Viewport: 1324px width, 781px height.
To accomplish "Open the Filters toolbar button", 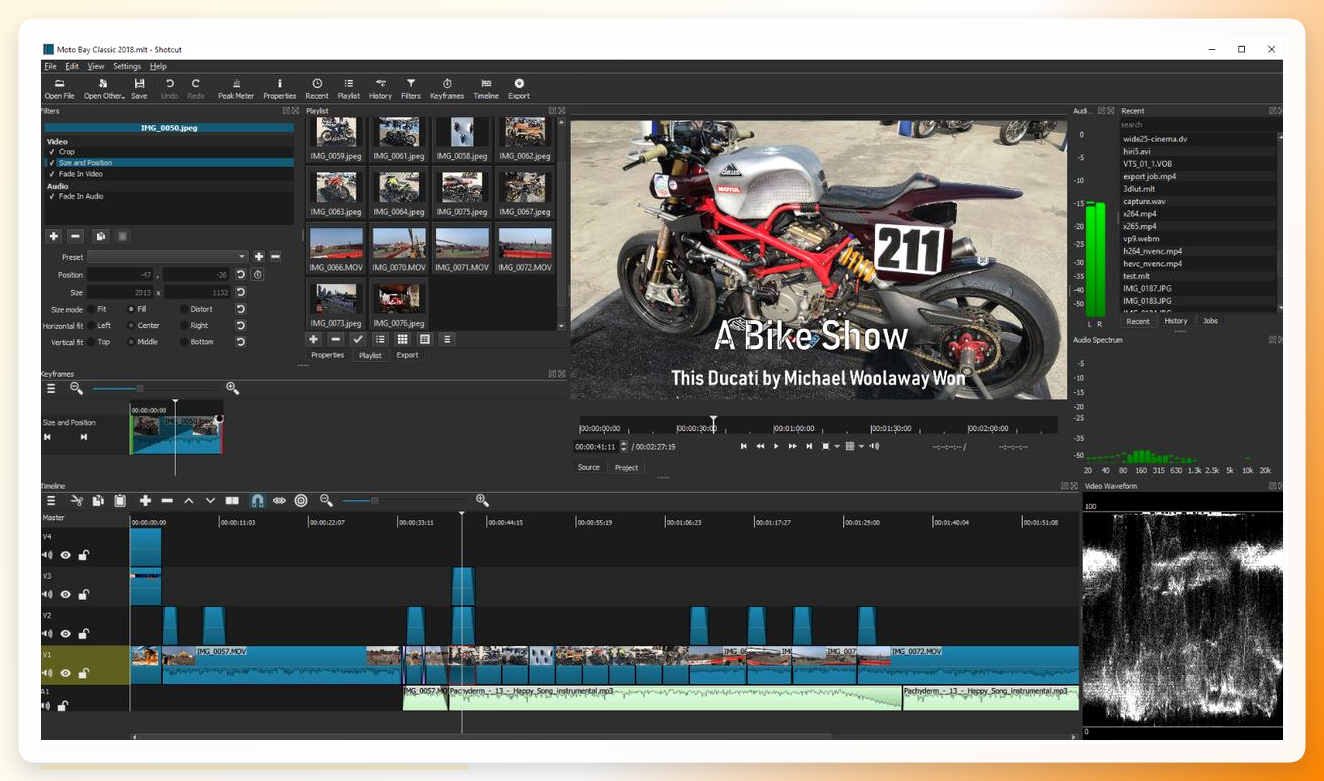I will point(411,89).
